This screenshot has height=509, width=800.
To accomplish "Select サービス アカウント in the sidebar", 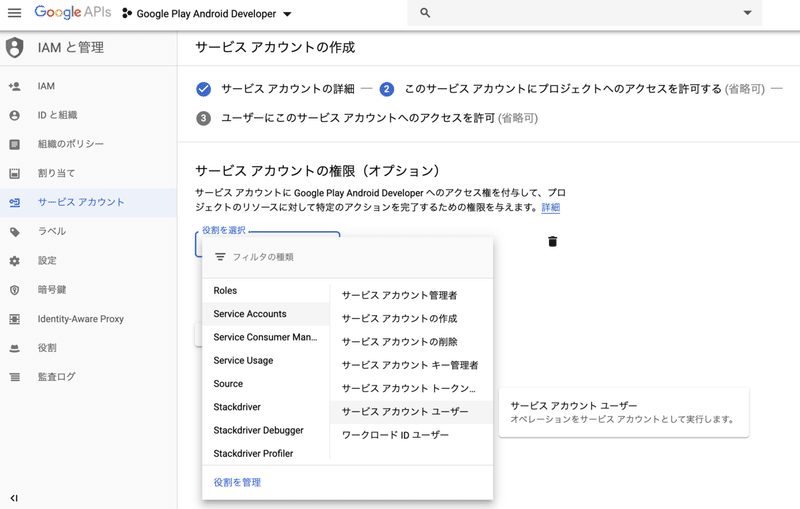I will pyautogui.click(x=88, y=202).
